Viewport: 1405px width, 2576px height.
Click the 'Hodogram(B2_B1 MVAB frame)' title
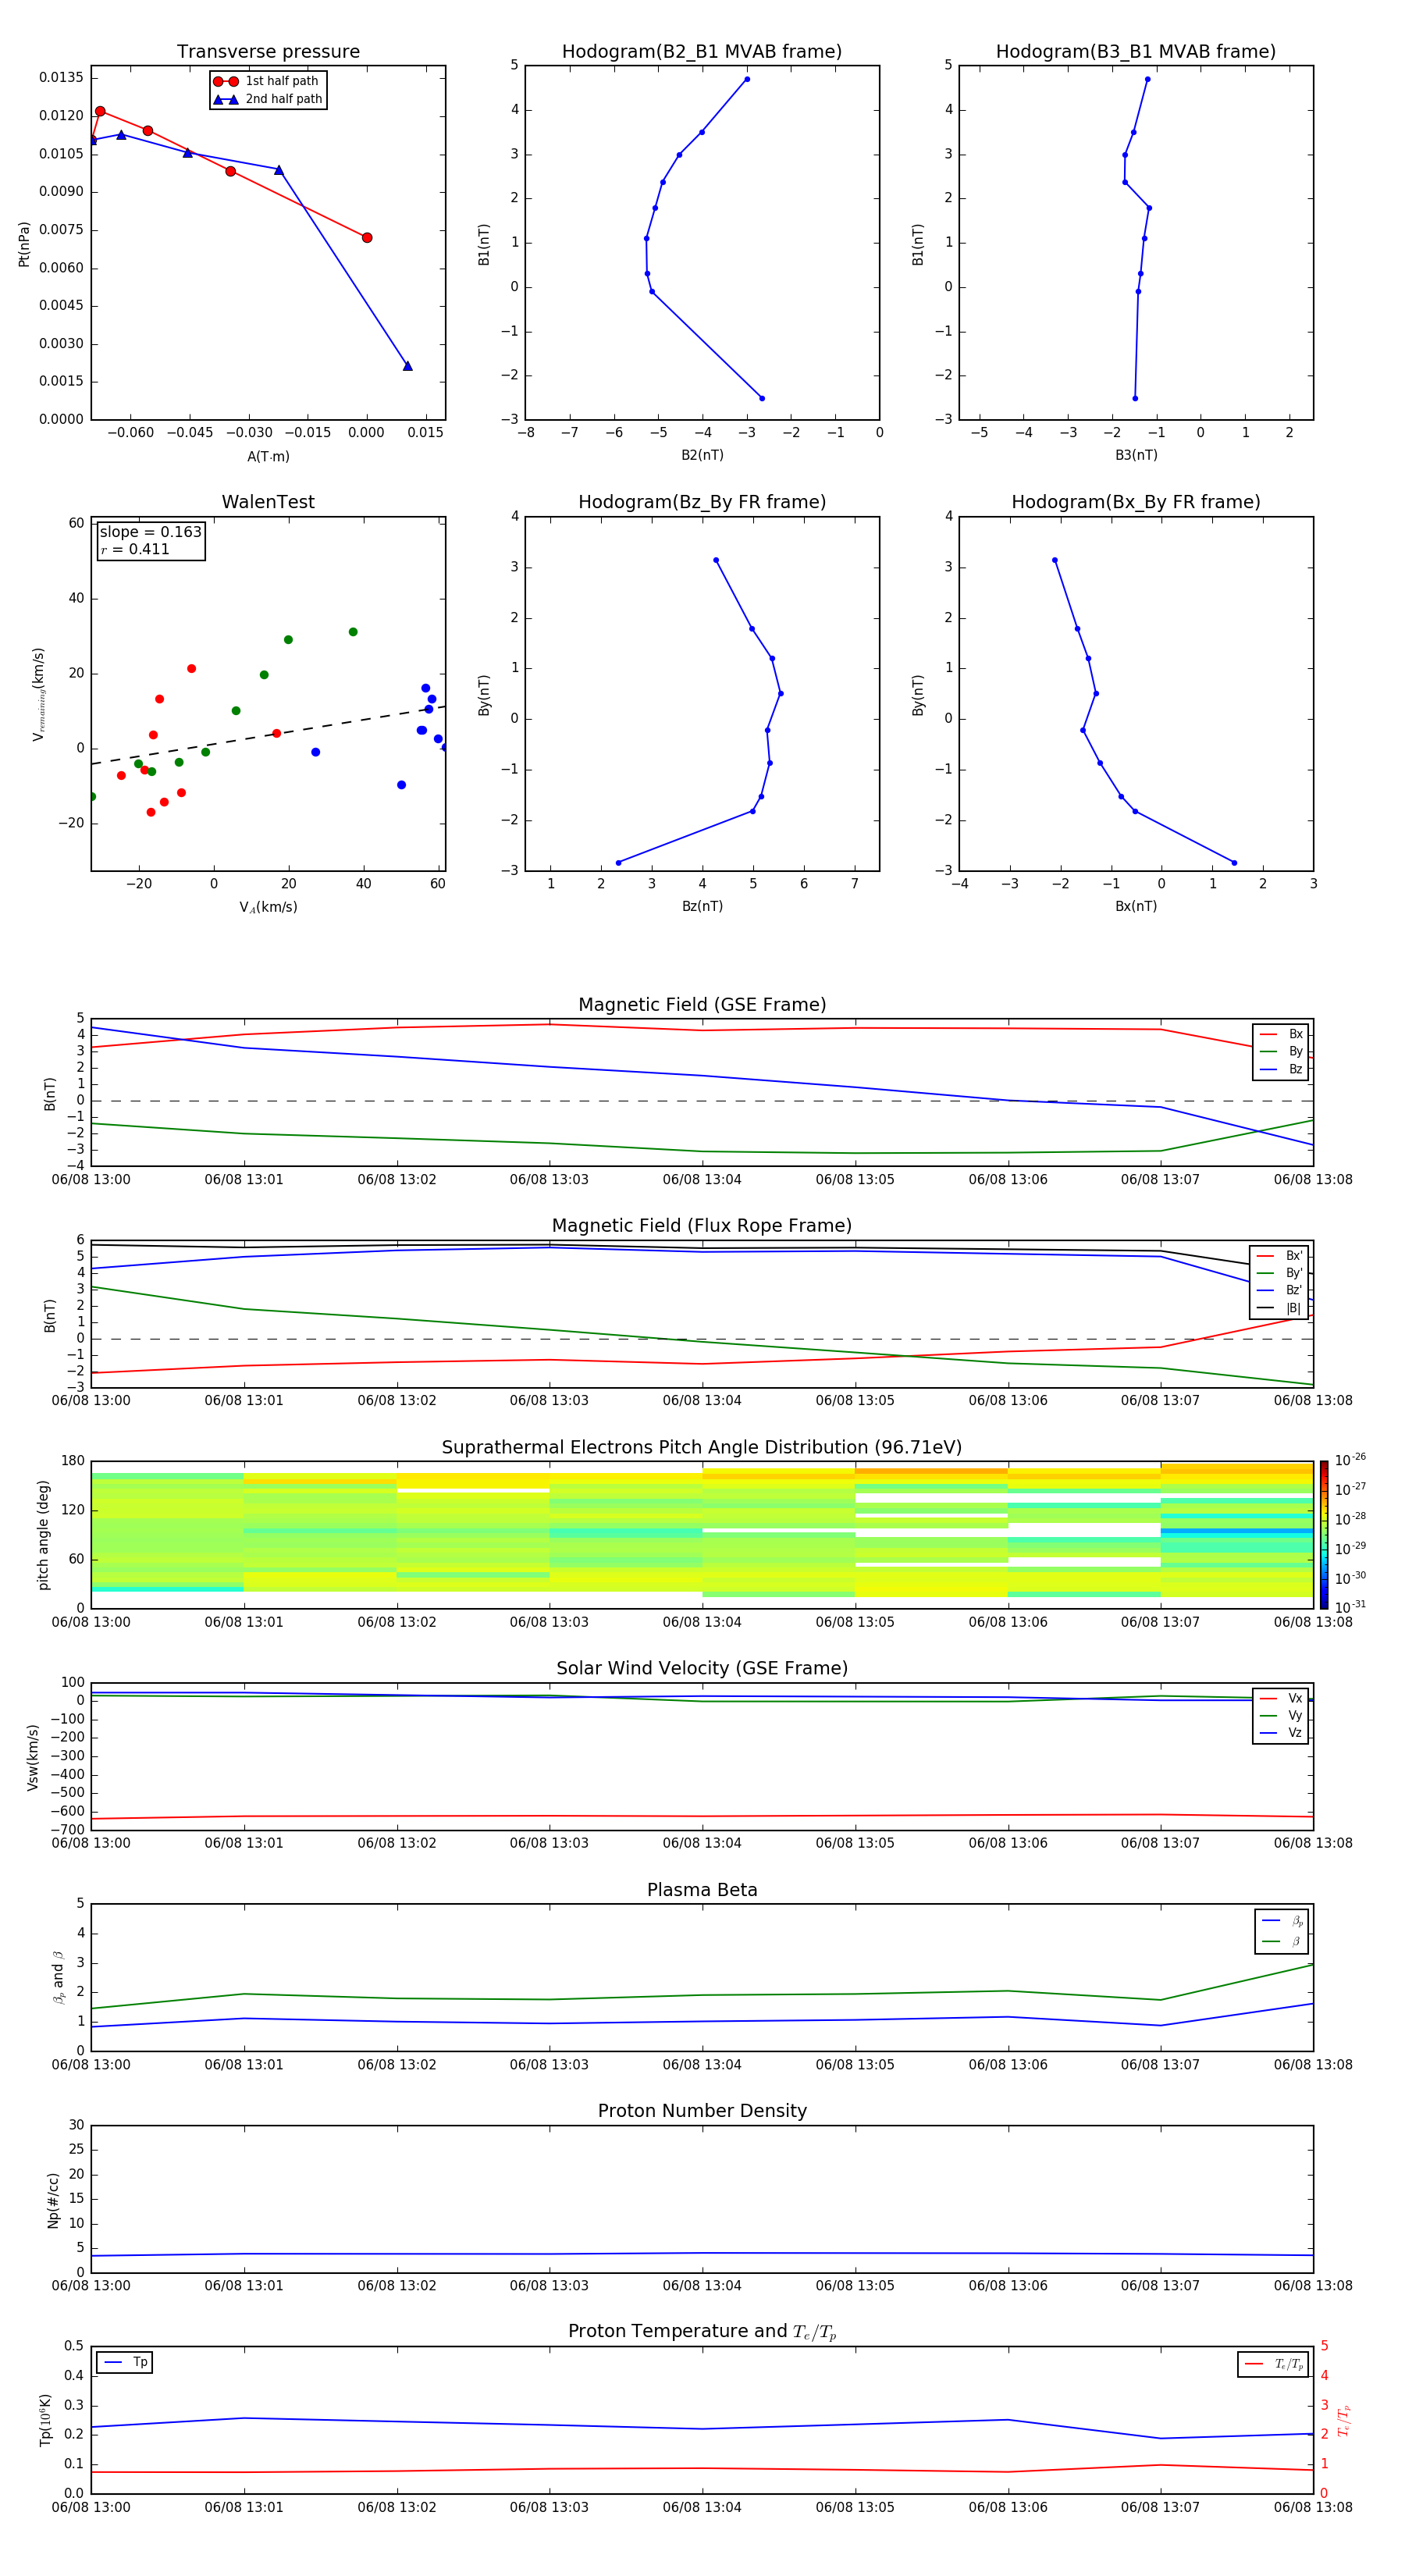click(x=702, y=51)
